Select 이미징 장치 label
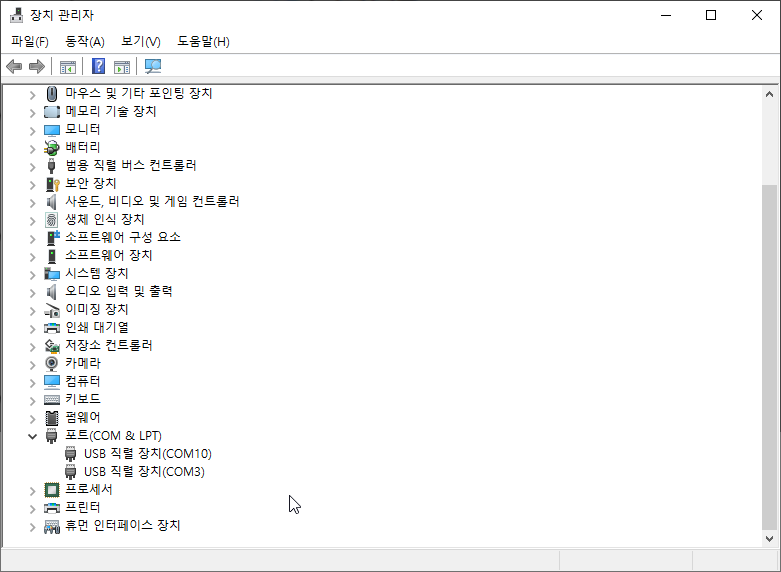This screenshot has width=781, height=572. click(97, 309)
